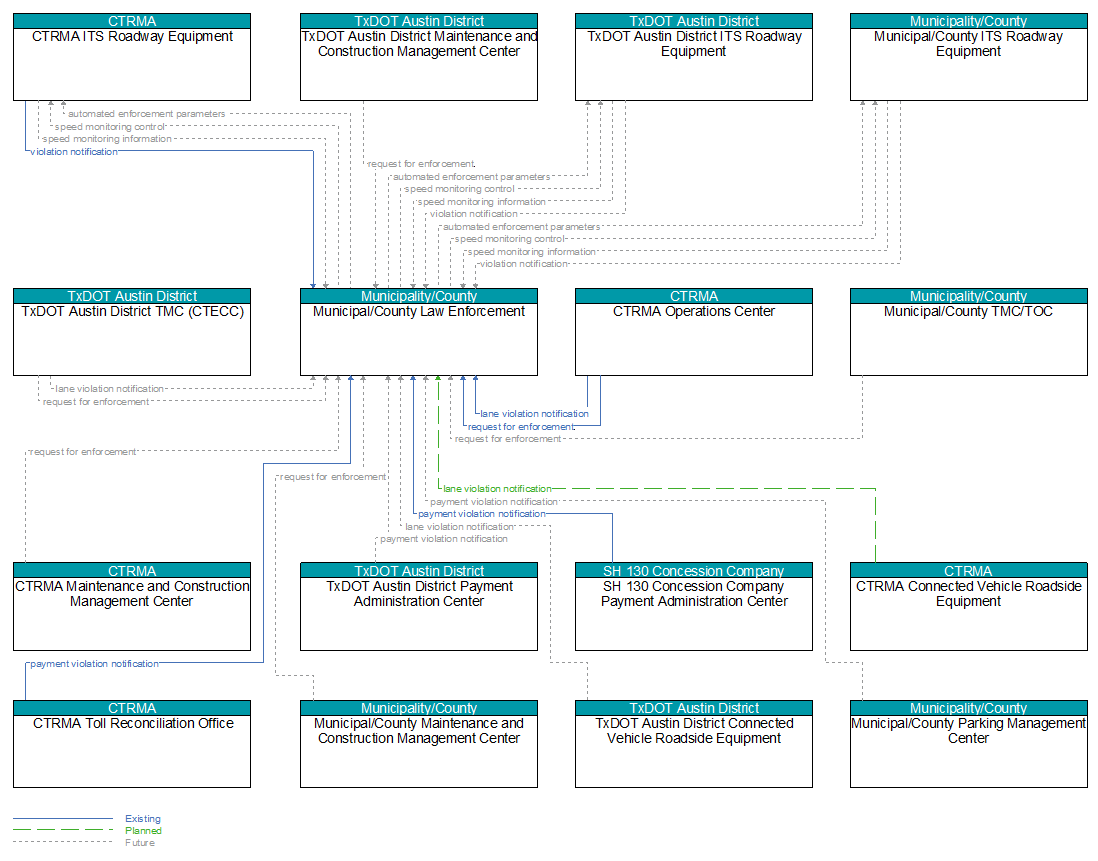This screenshot has height=861, width=1098.
Task: Select the TxDOT Austin District TMC (CTECC) box
Action: point(132,332)
